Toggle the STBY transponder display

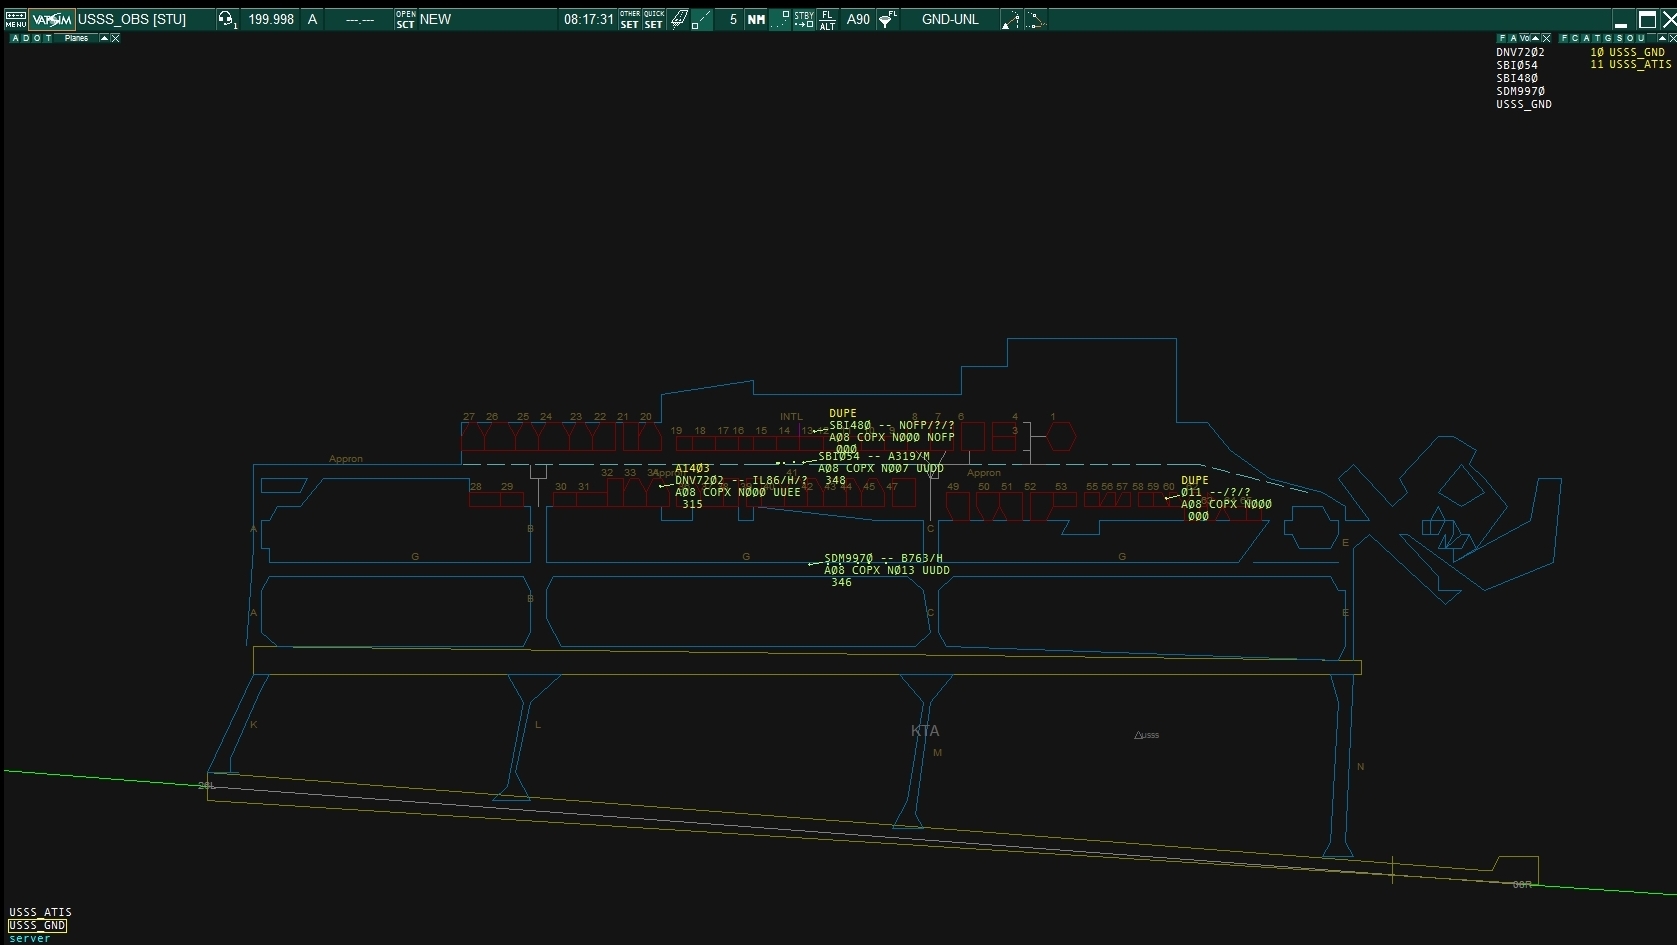(x=803, y=19)
